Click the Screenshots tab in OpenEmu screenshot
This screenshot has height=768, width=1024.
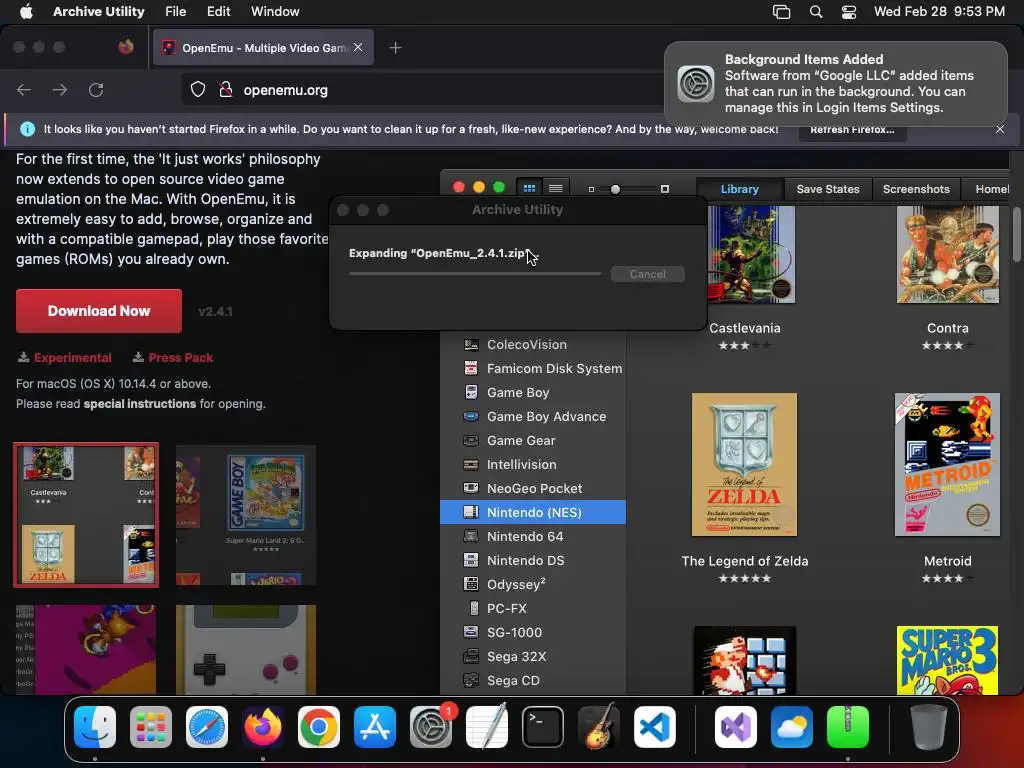tap(916, 189)
